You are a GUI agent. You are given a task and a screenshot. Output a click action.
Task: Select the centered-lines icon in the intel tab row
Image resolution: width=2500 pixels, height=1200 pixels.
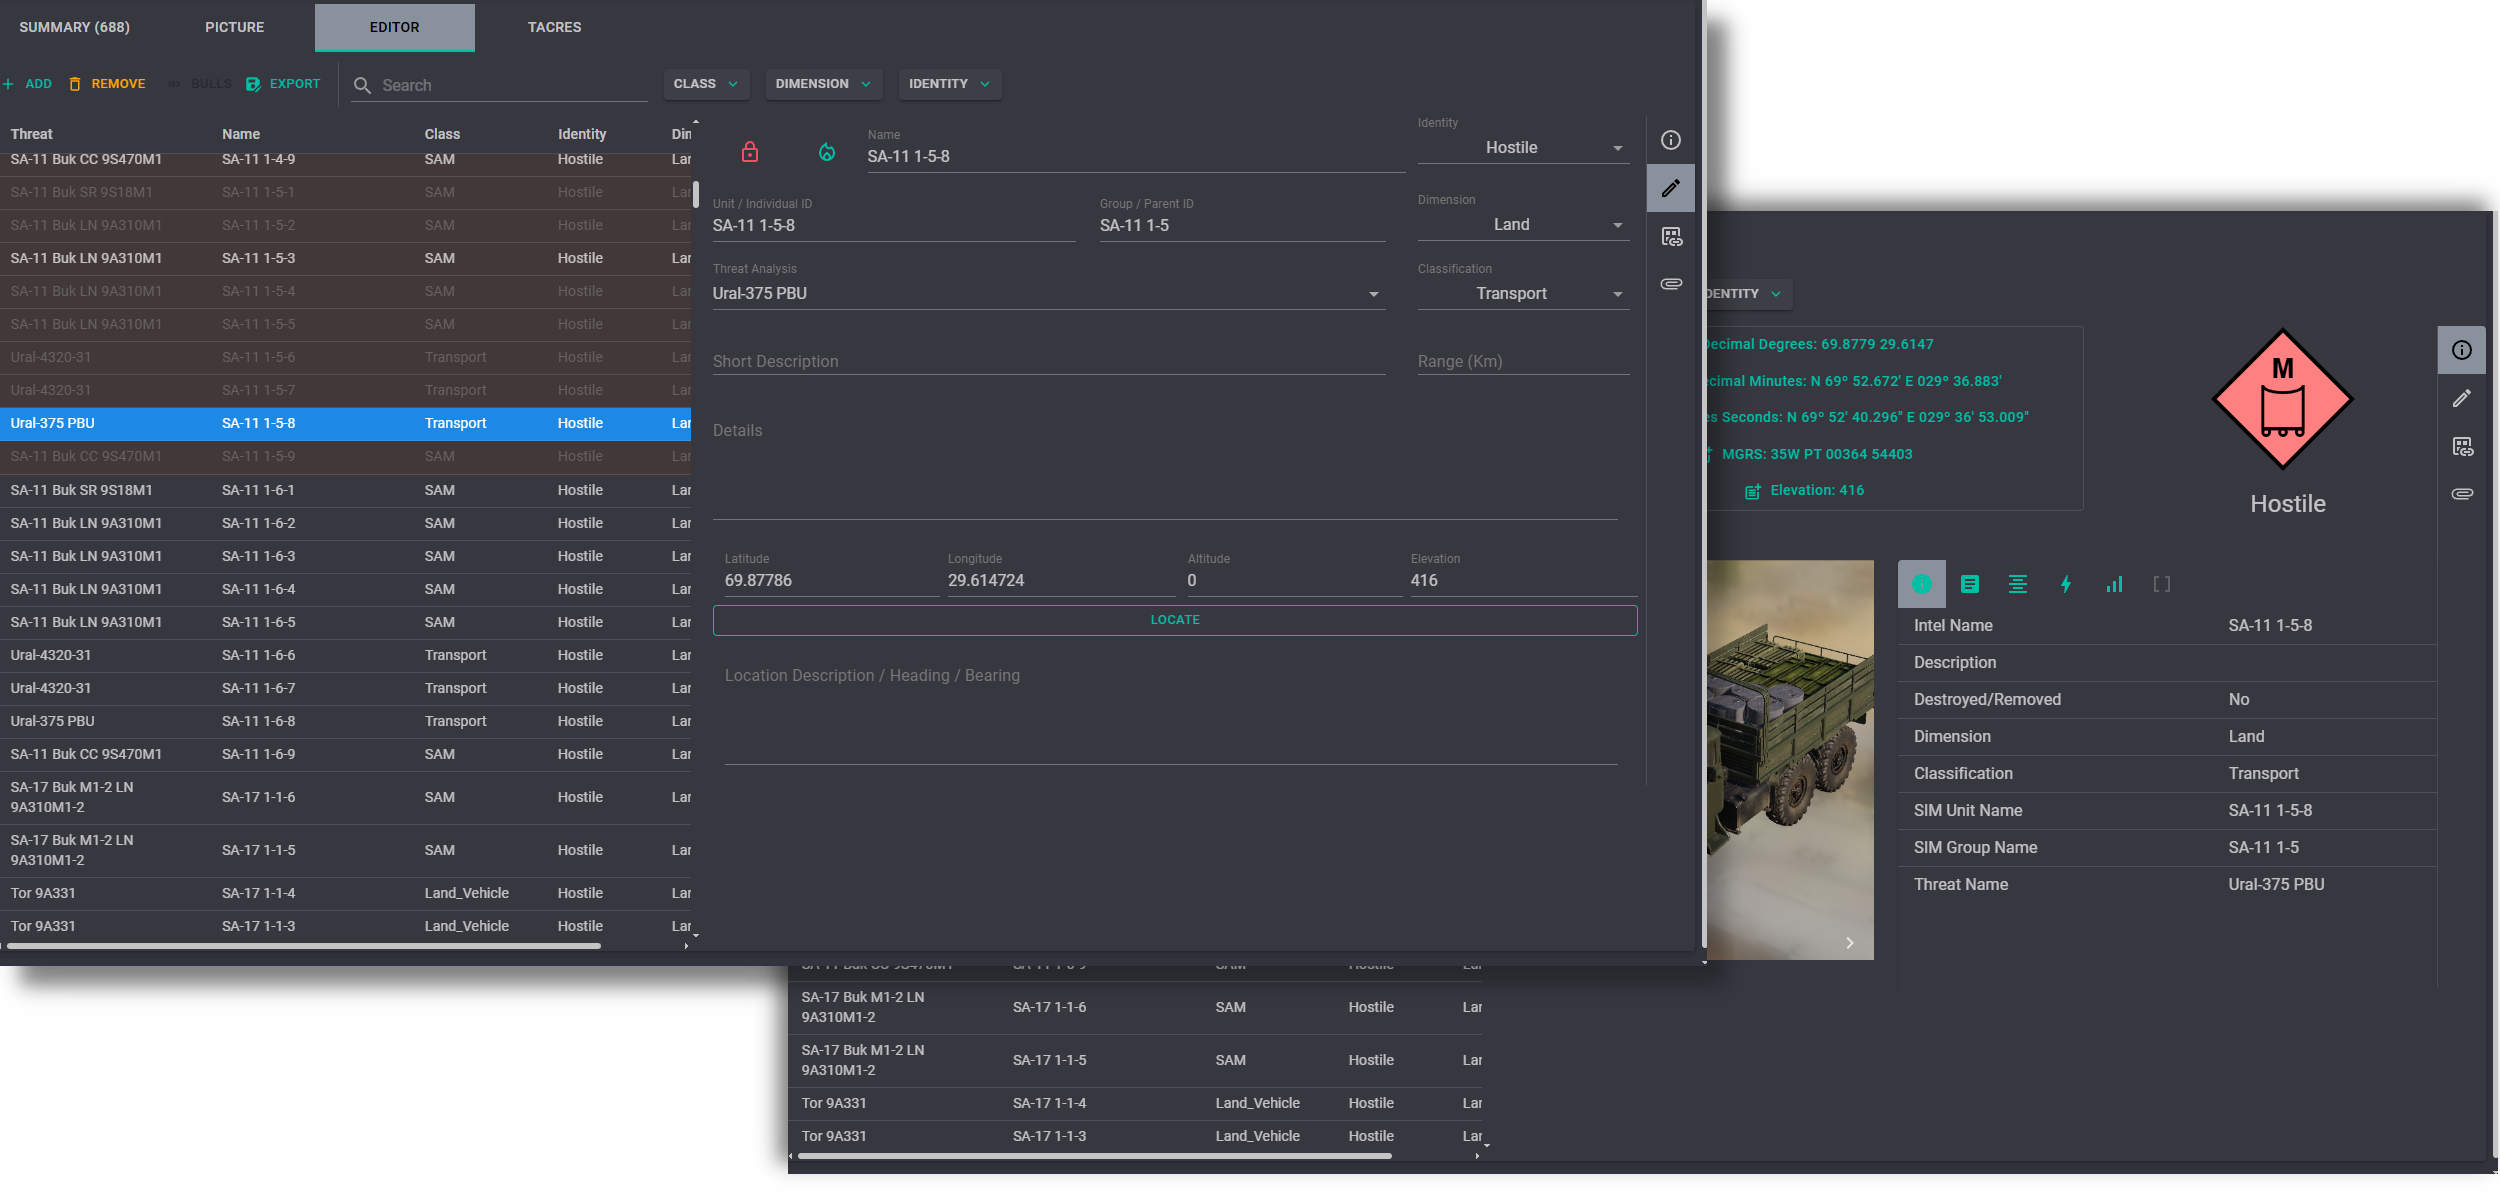click(x=2018, y=584)
